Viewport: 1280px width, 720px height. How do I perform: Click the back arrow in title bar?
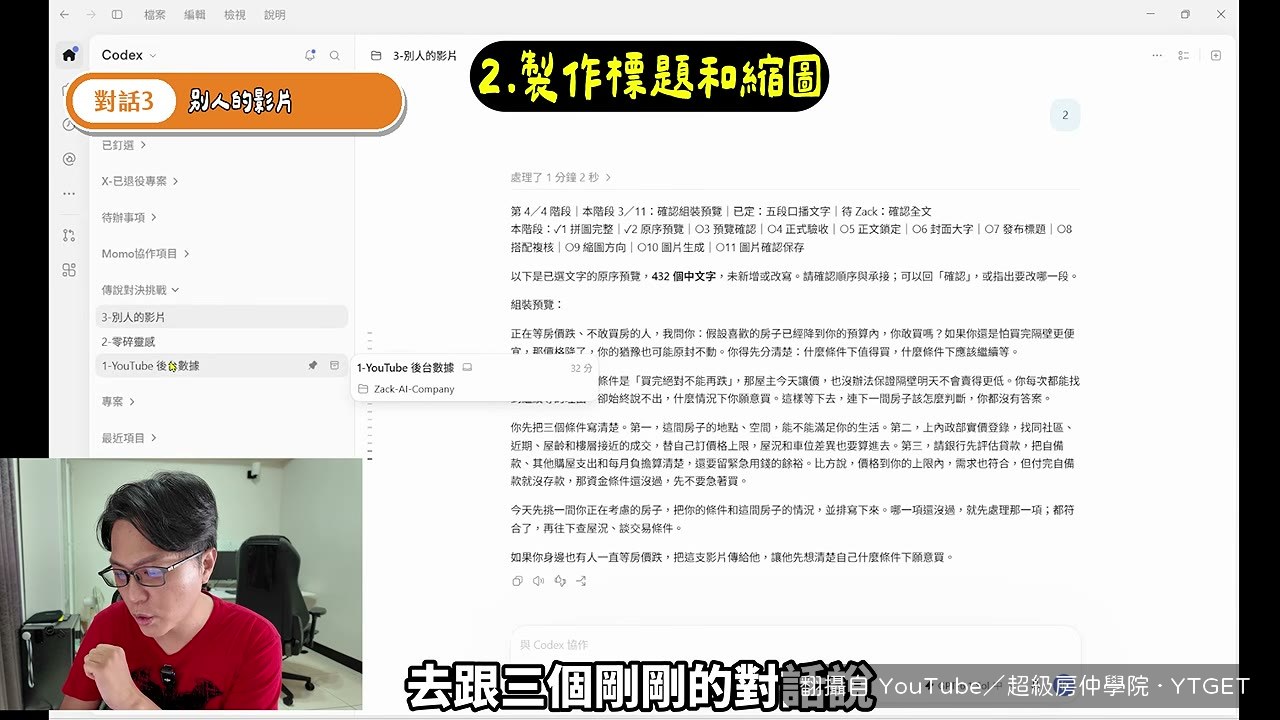(x=64, y=15)
